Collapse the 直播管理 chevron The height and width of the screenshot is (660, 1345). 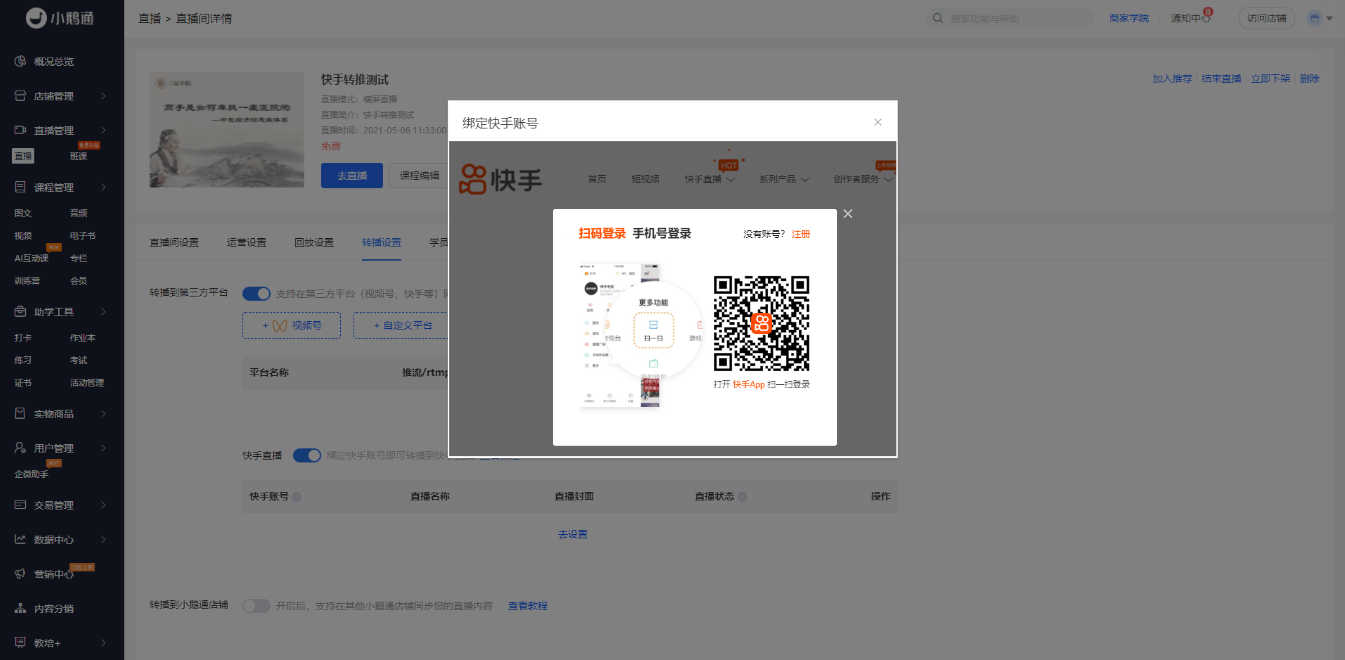click(x=103, y=130)
